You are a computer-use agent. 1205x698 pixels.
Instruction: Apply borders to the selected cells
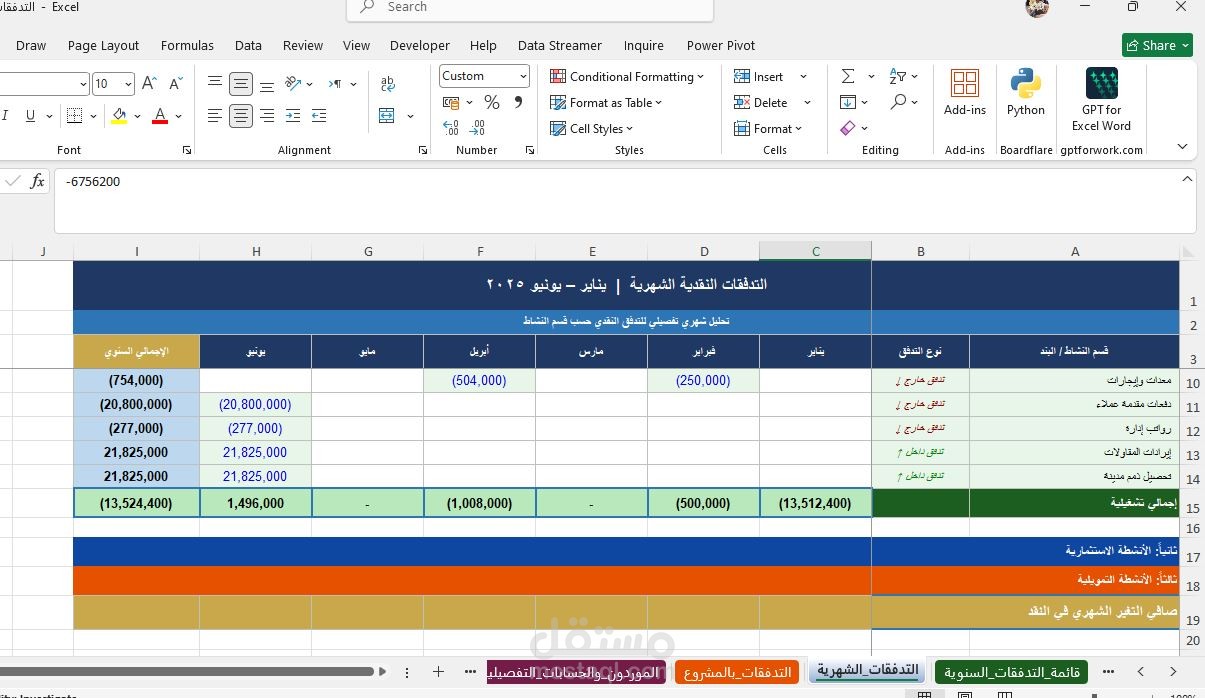(74, 116)
